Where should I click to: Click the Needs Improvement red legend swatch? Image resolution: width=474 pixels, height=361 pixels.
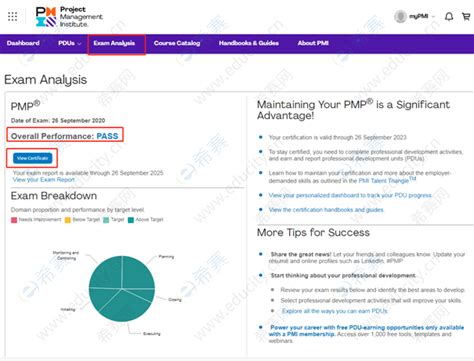(x=14, y=220)
